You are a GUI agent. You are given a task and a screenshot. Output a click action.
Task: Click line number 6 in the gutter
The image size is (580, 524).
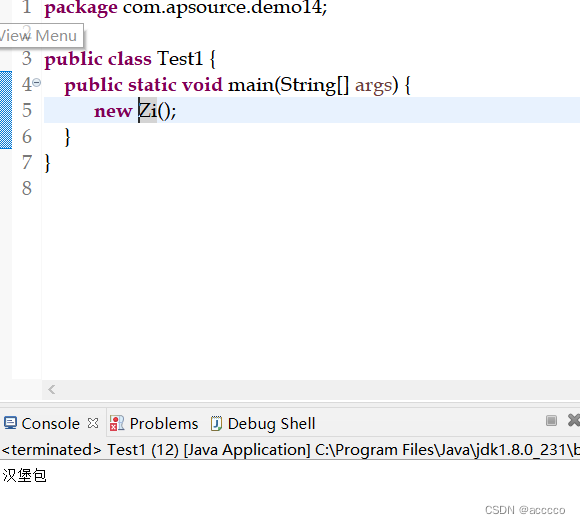pos(27,136)
